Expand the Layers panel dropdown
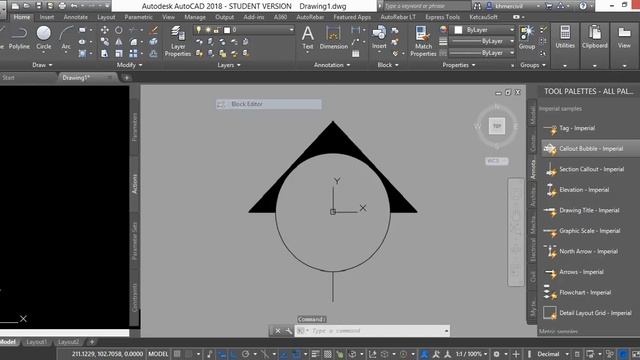 [x=229, y=65]
